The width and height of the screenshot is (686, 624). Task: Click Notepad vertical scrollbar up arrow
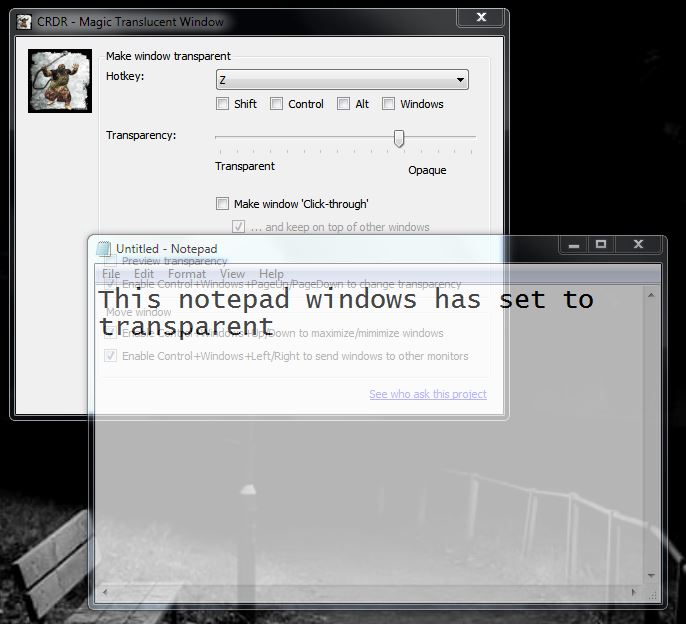[x=651, y=295]
